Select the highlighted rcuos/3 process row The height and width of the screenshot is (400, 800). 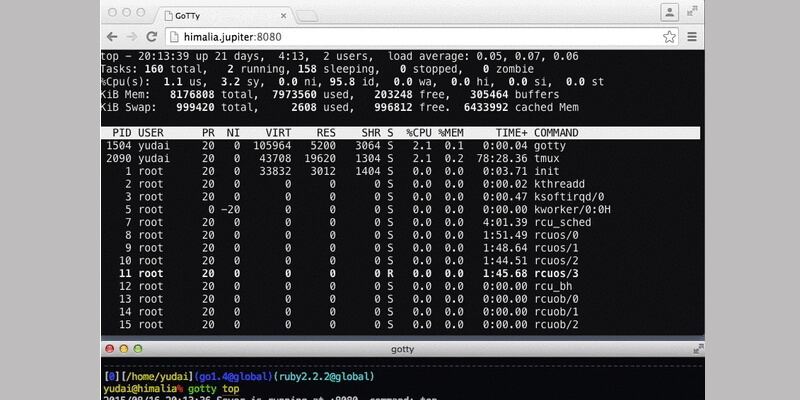coord(400,273)
